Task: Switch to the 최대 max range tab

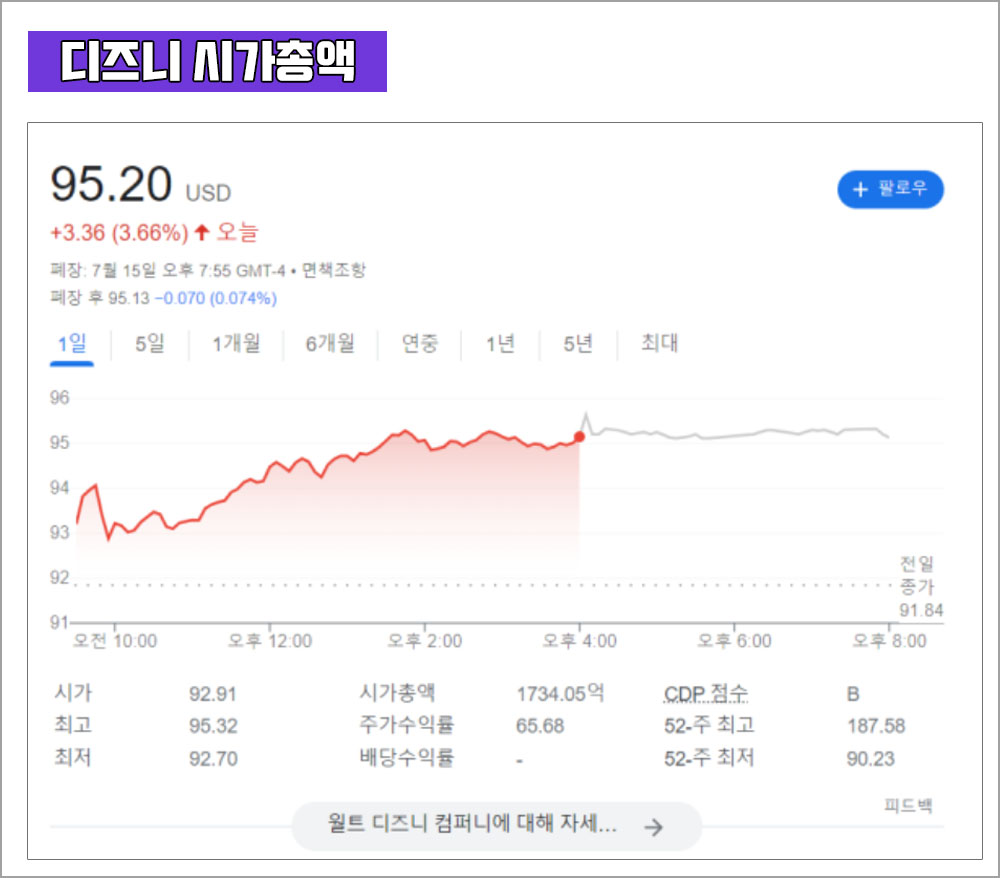Action: [x=659, y=344]
